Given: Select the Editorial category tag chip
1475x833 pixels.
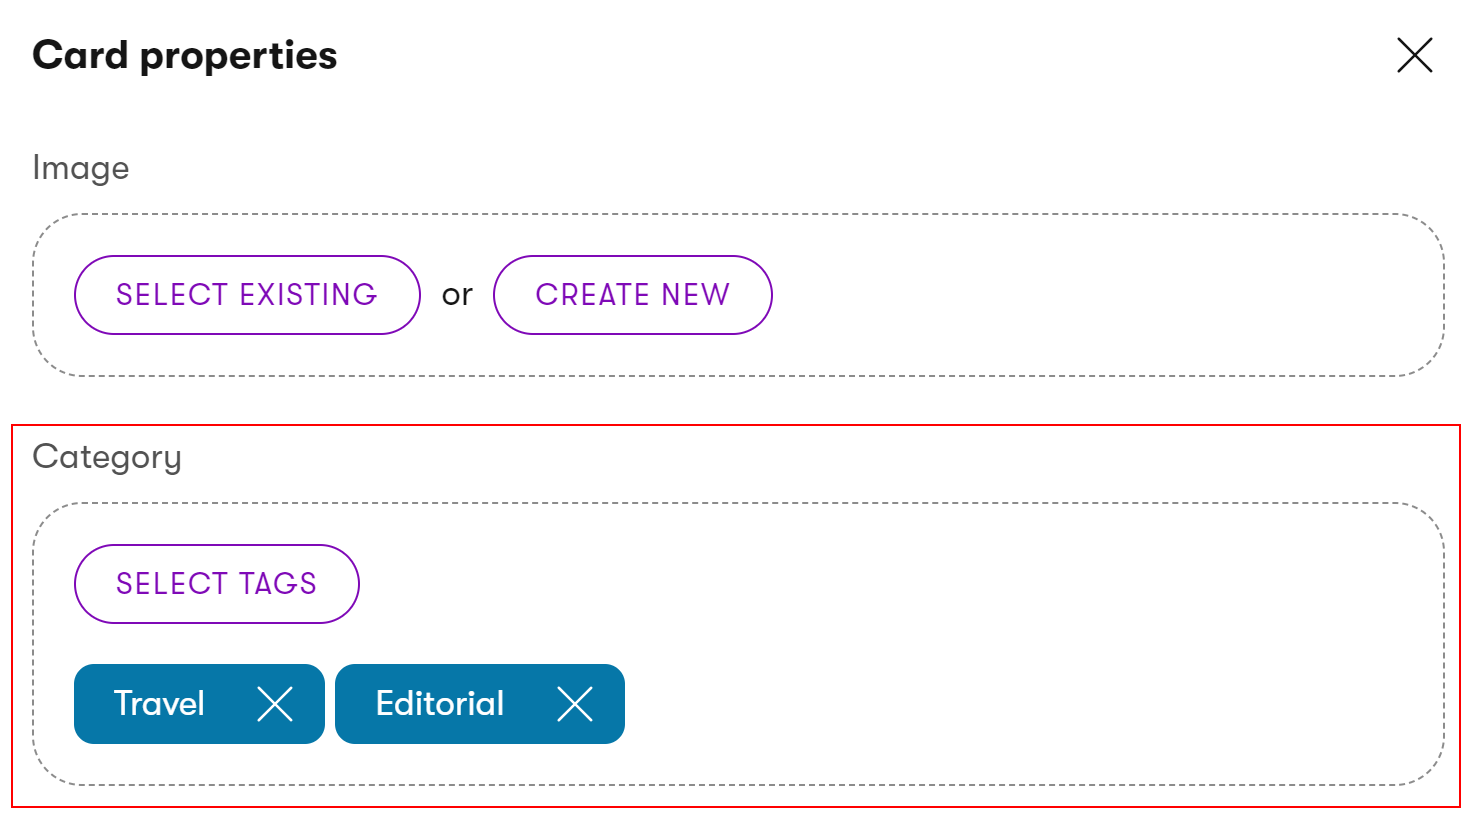Looking at the screenshot, I should (x=440, y=704).
